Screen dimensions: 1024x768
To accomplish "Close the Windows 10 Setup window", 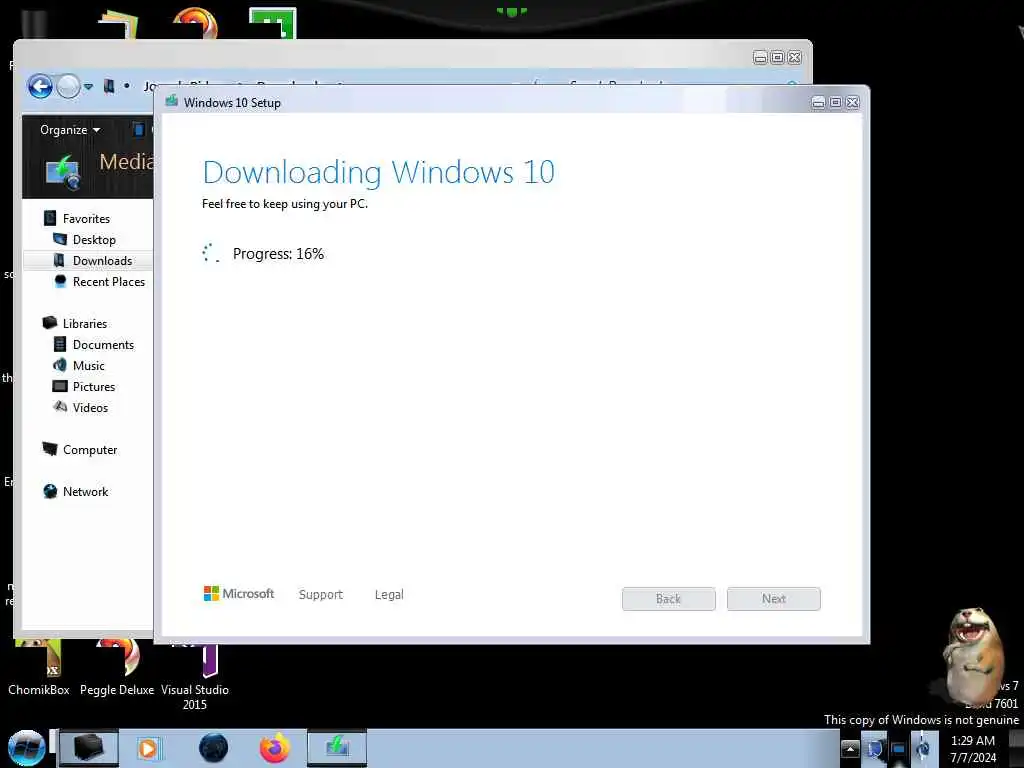I will pos(853,103).
